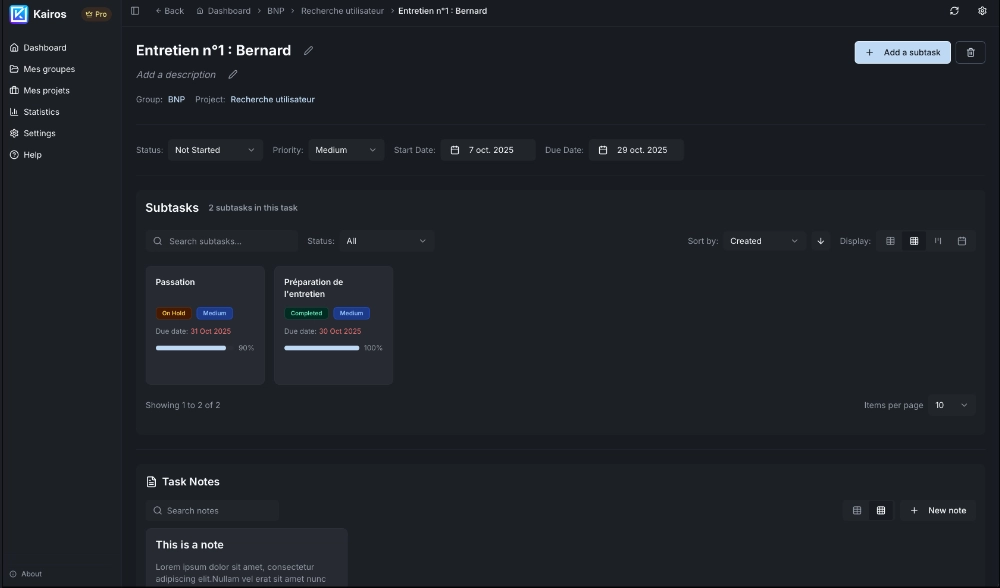Image resolution: width=1000 pixels, height=588 pixels.
Task: Open the settings gear in the top bar
Action: point(981,10)
